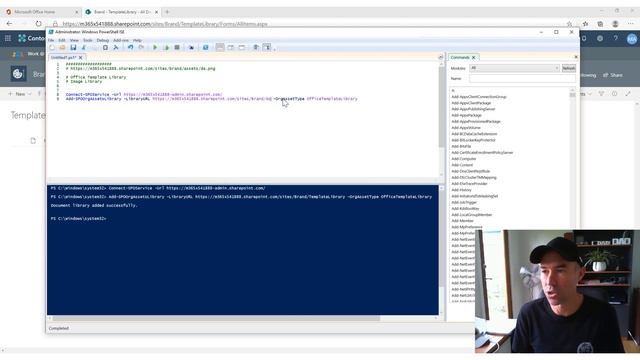Click the script editor vertical scrollbar
The height and width of the screenshot is (360, 640).
pos(441,106)
